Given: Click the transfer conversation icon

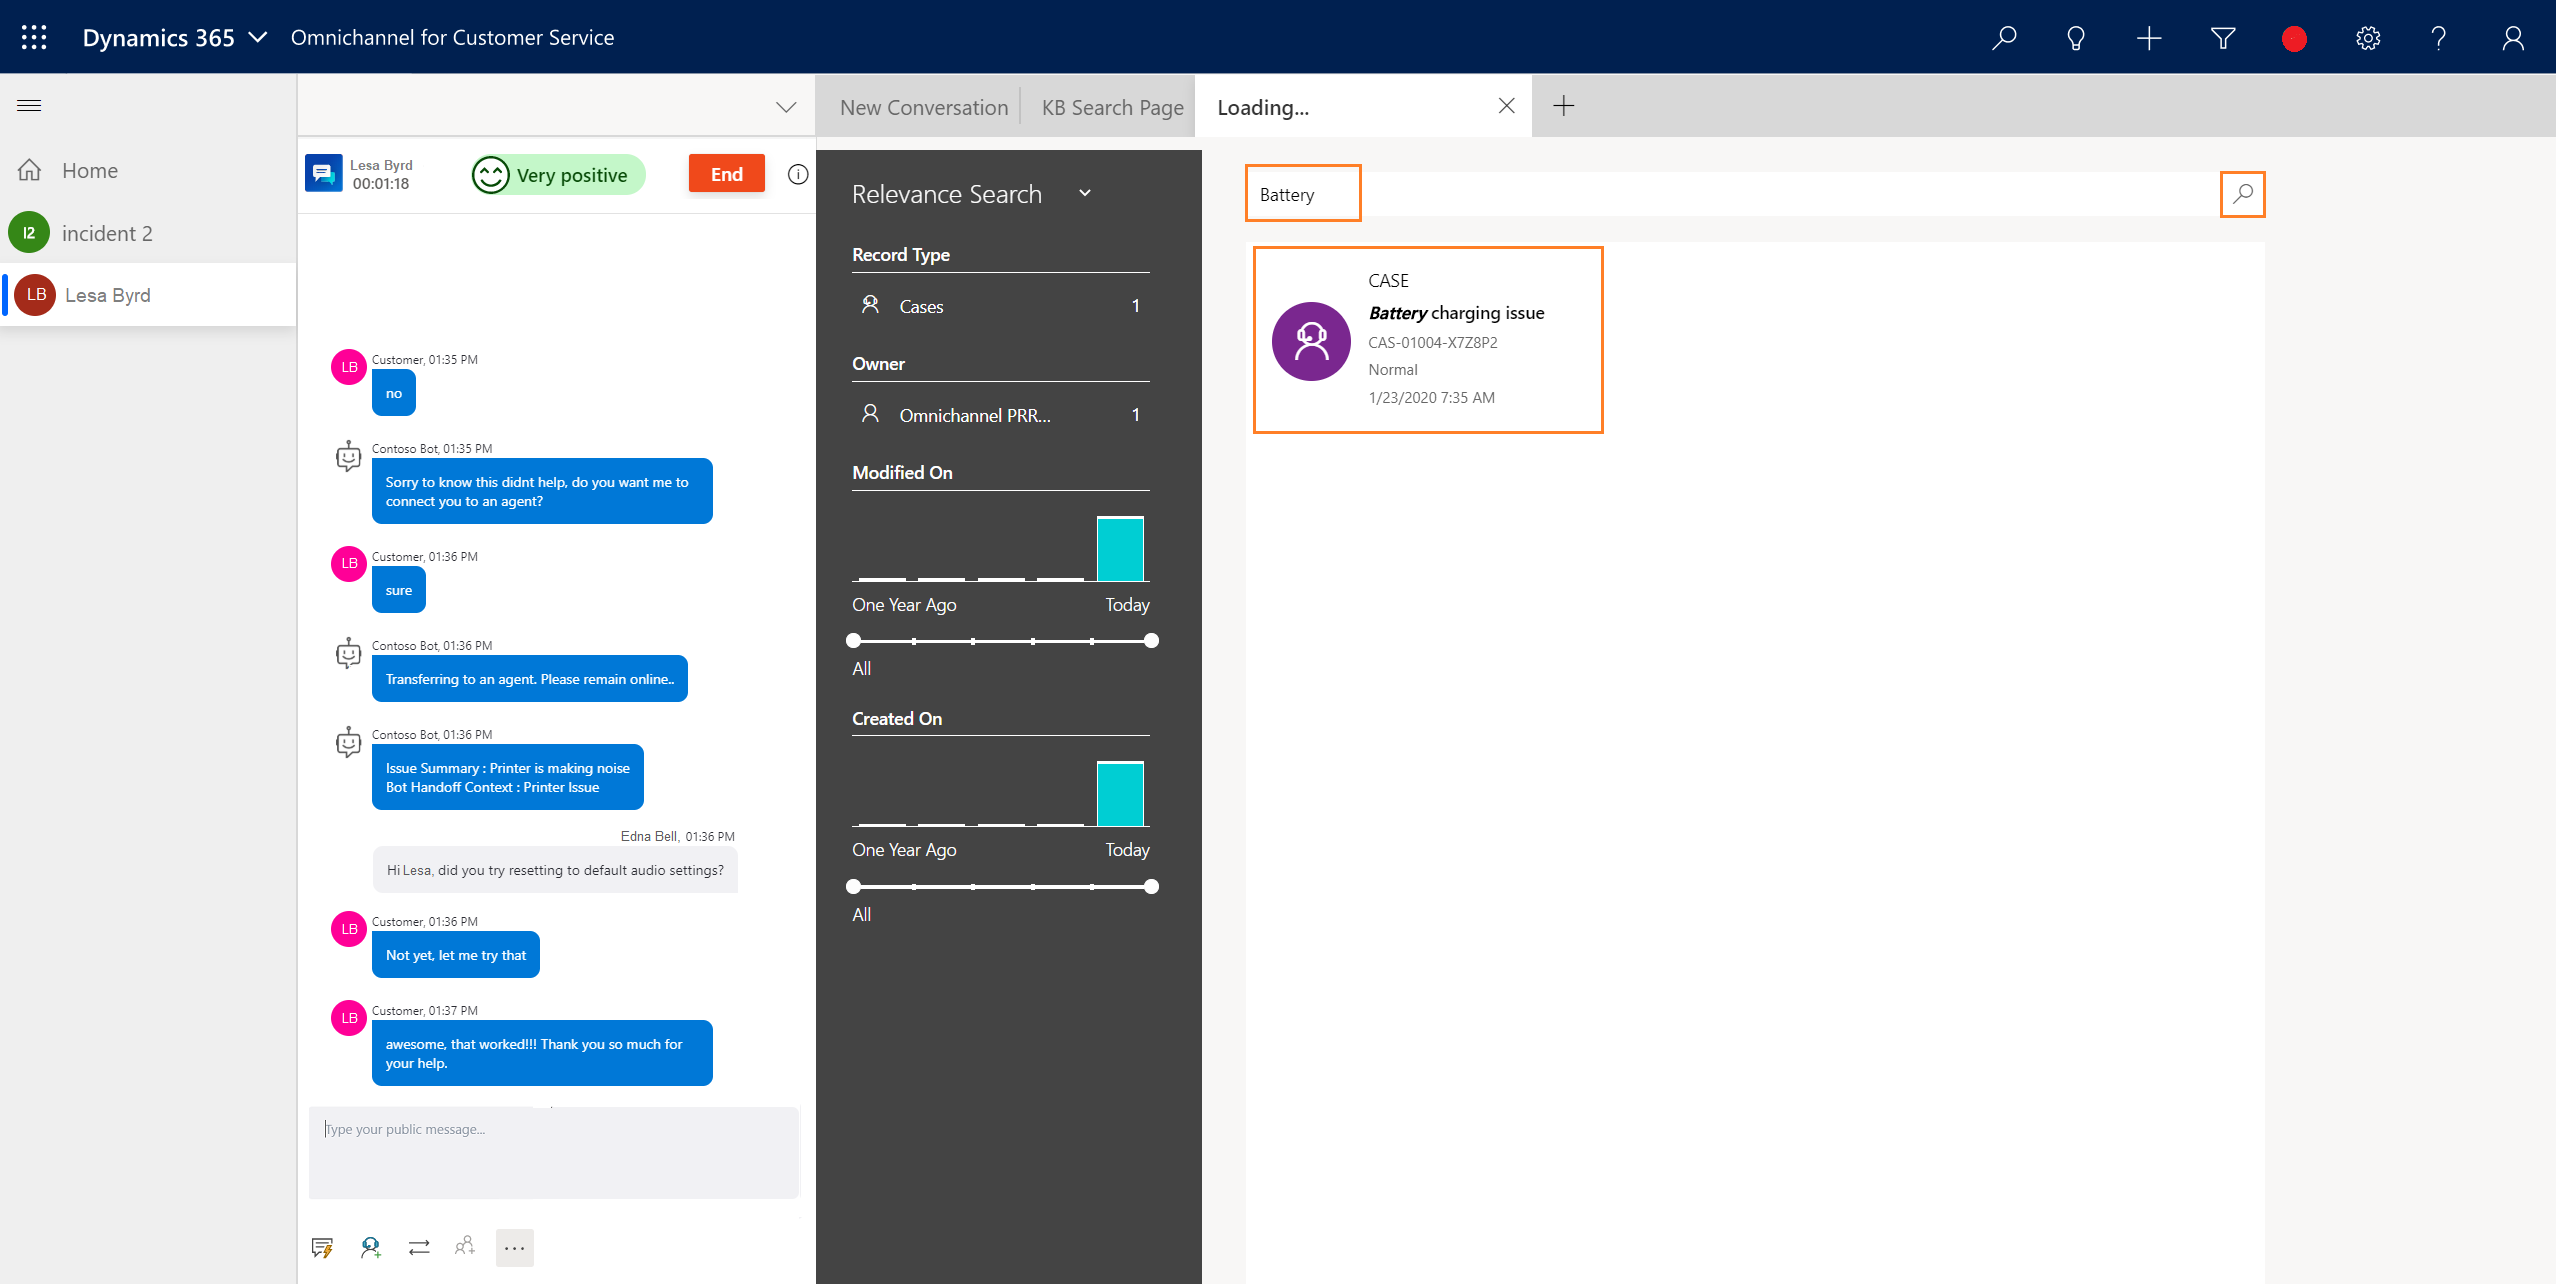Looking at the screenshot, I should tap(419, 1246).
